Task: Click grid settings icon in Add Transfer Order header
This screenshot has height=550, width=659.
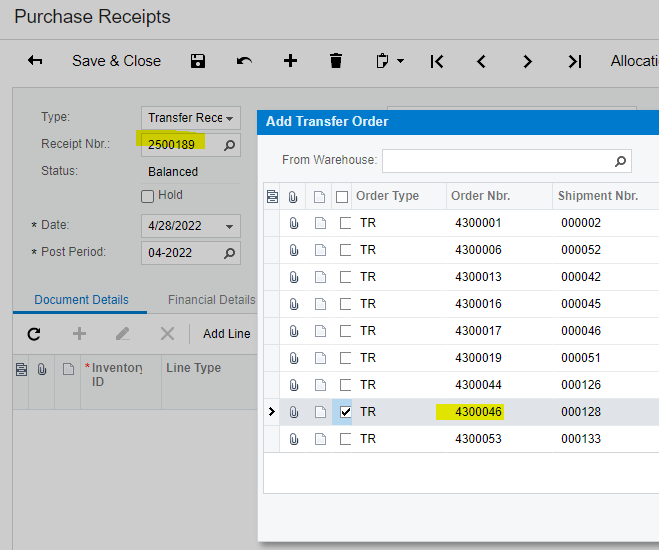Action: (272, 196)
